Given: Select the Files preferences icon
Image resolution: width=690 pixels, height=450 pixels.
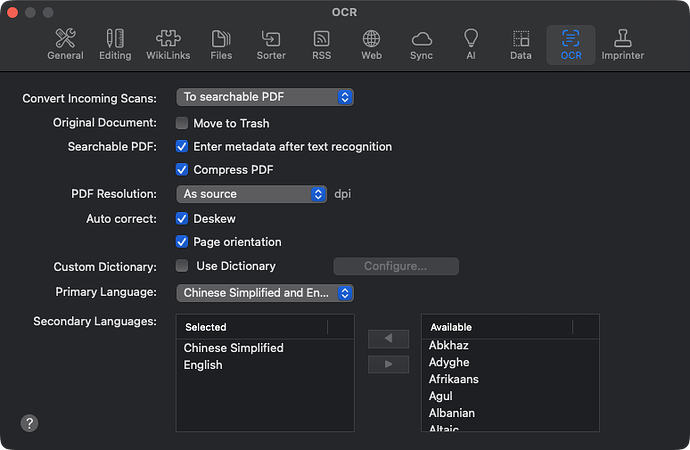Looking at the screenshot, I should (x=221, y=45).
